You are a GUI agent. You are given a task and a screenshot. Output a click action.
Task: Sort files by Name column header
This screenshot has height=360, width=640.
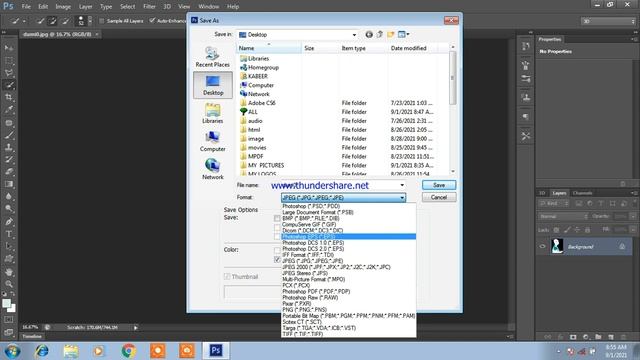[269, 48]
